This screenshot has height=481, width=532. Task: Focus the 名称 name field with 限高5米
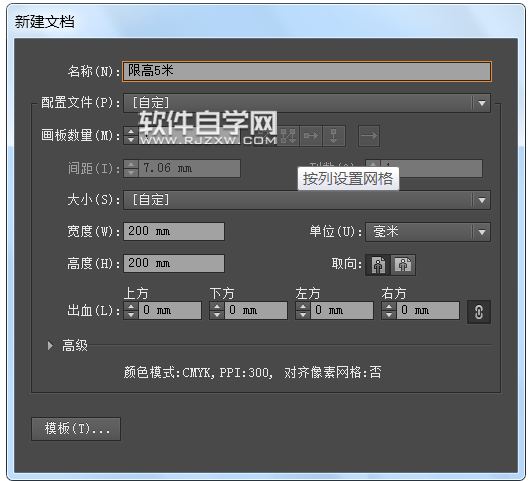(x=307, y=71)
